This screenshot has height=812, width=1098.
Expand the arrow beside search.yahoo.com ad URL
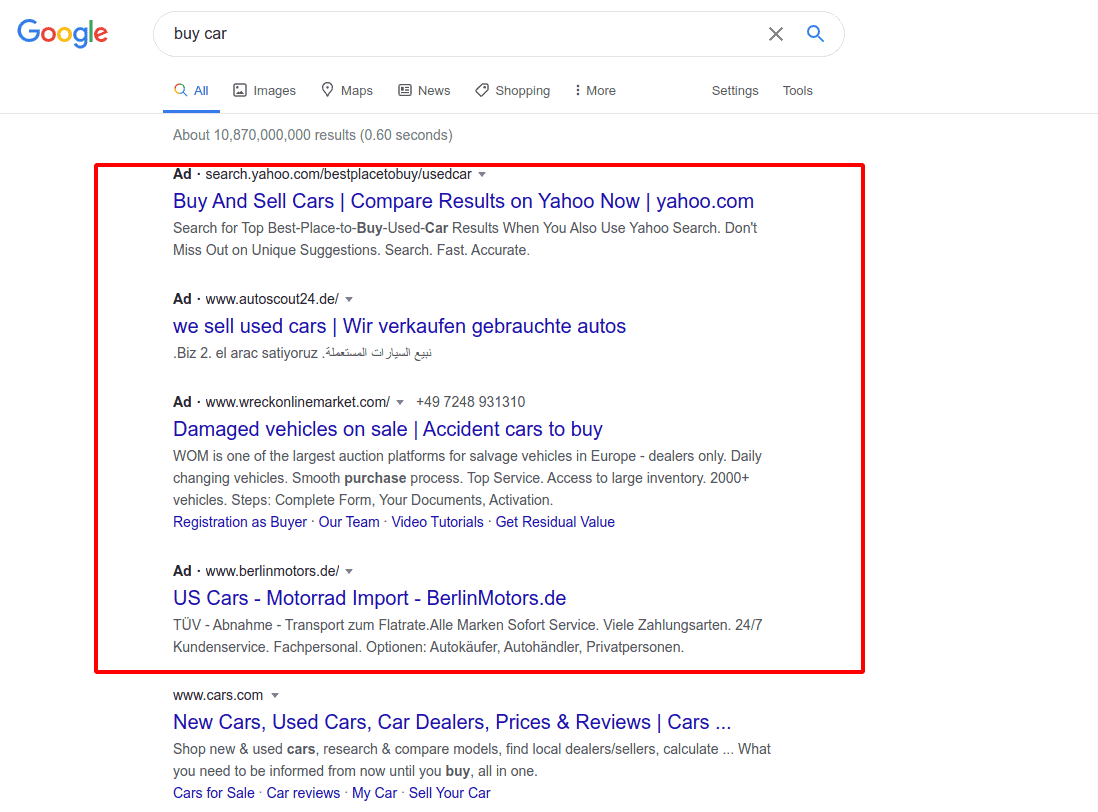482,174
